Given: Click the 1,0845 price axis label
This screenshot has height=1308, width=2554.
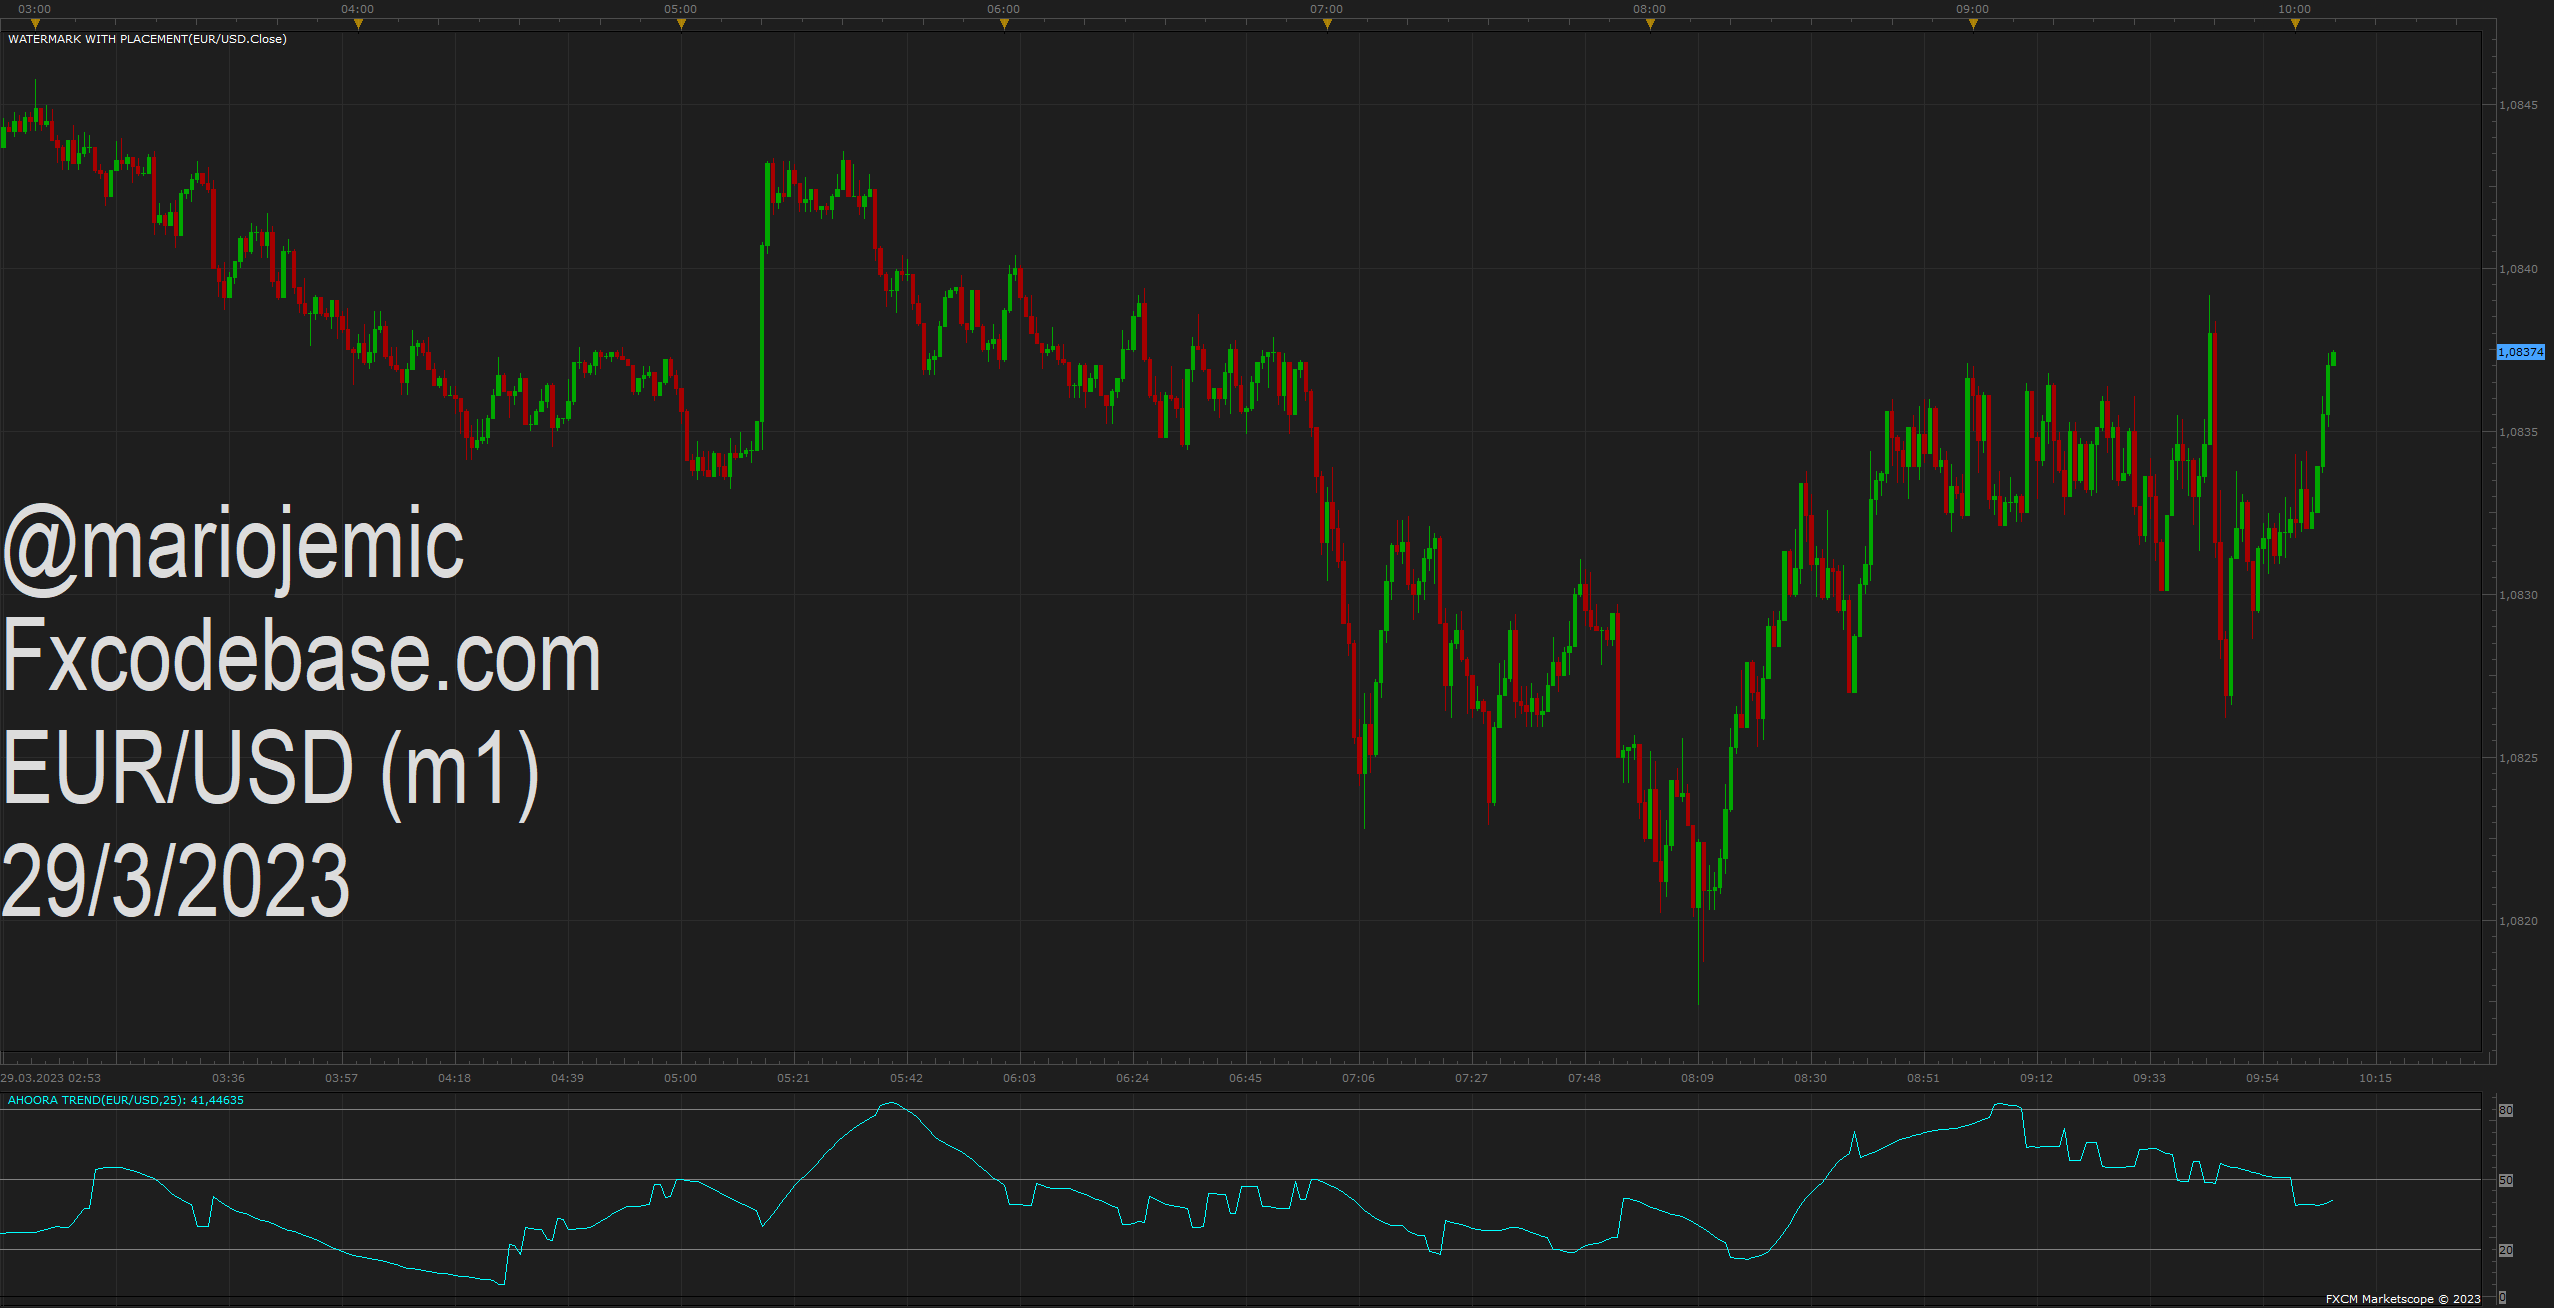Looking at the screenshot, I should [2517, 105].
